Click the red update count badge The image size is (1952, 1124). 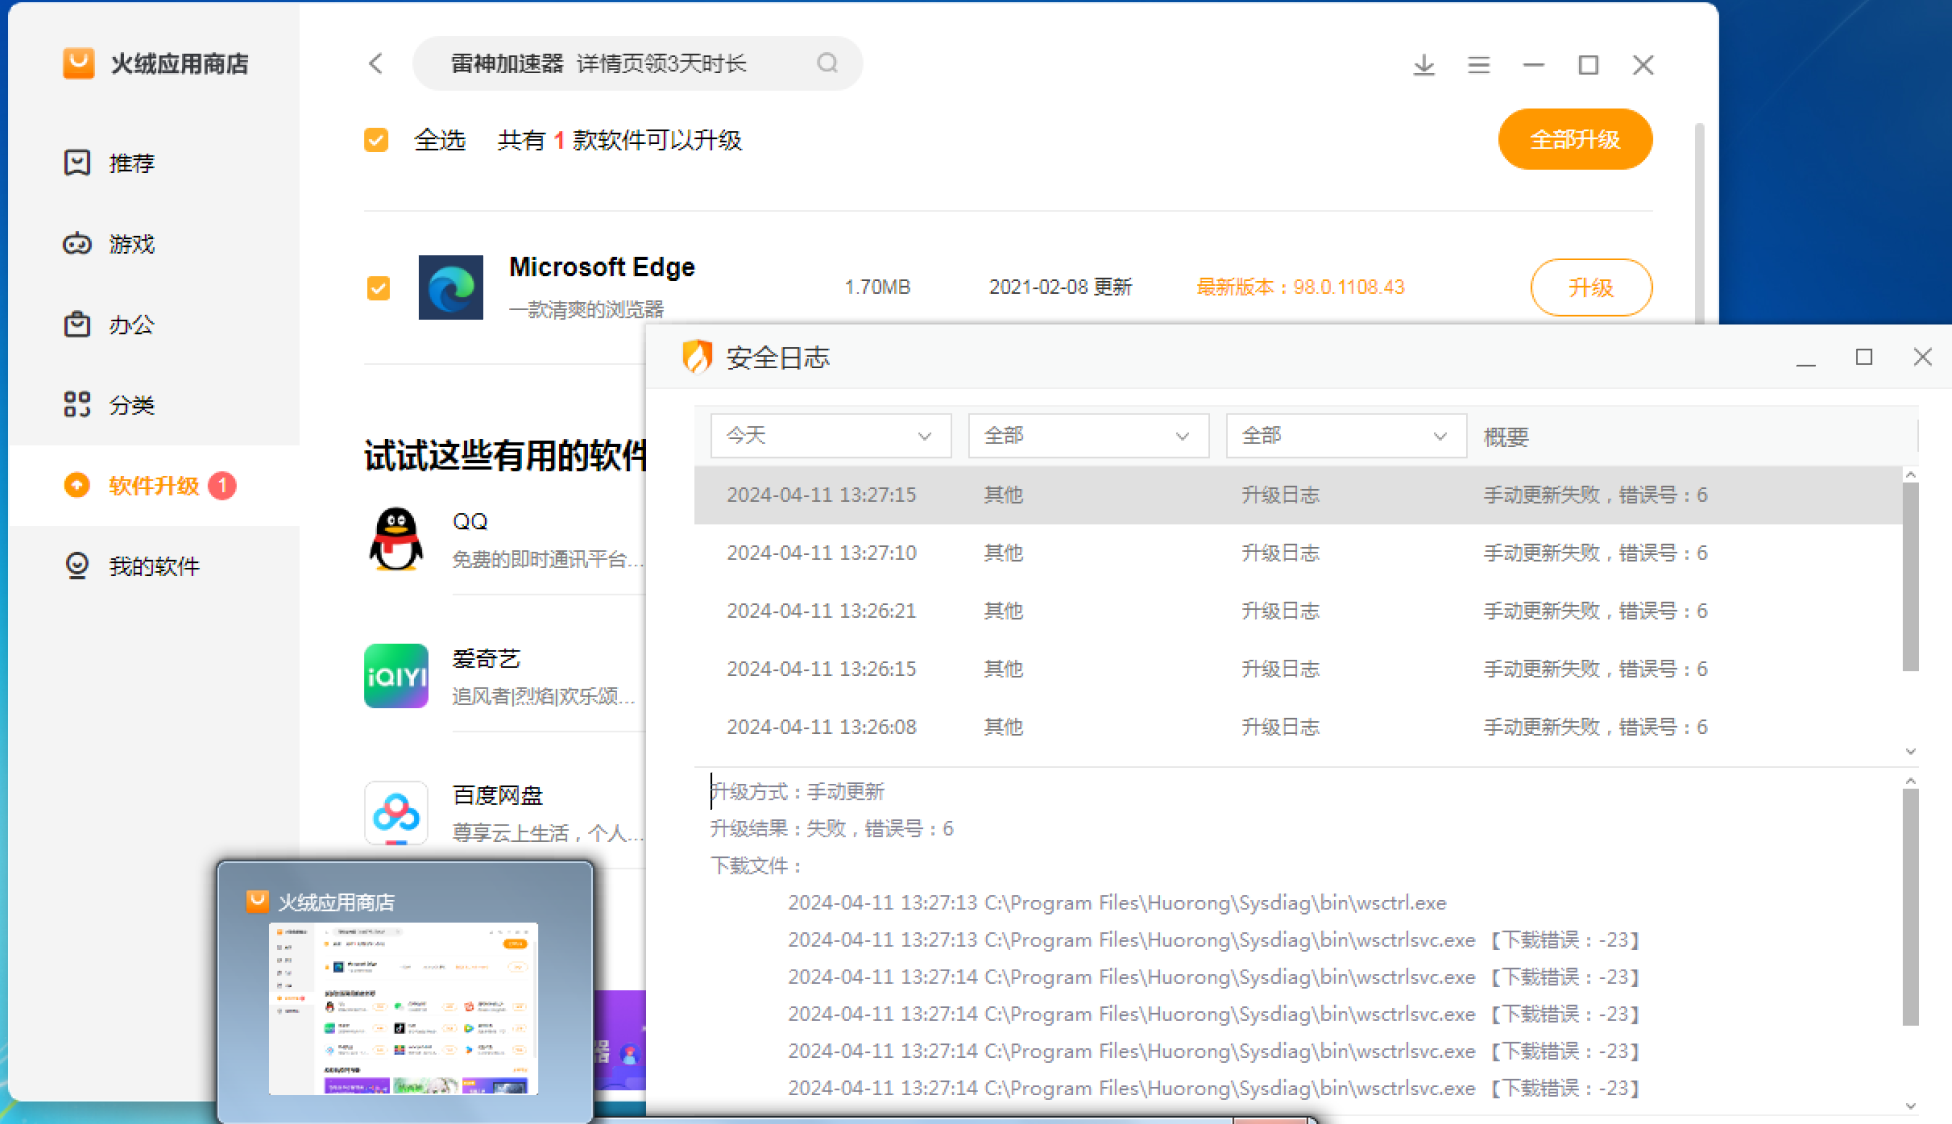point(222,485)
